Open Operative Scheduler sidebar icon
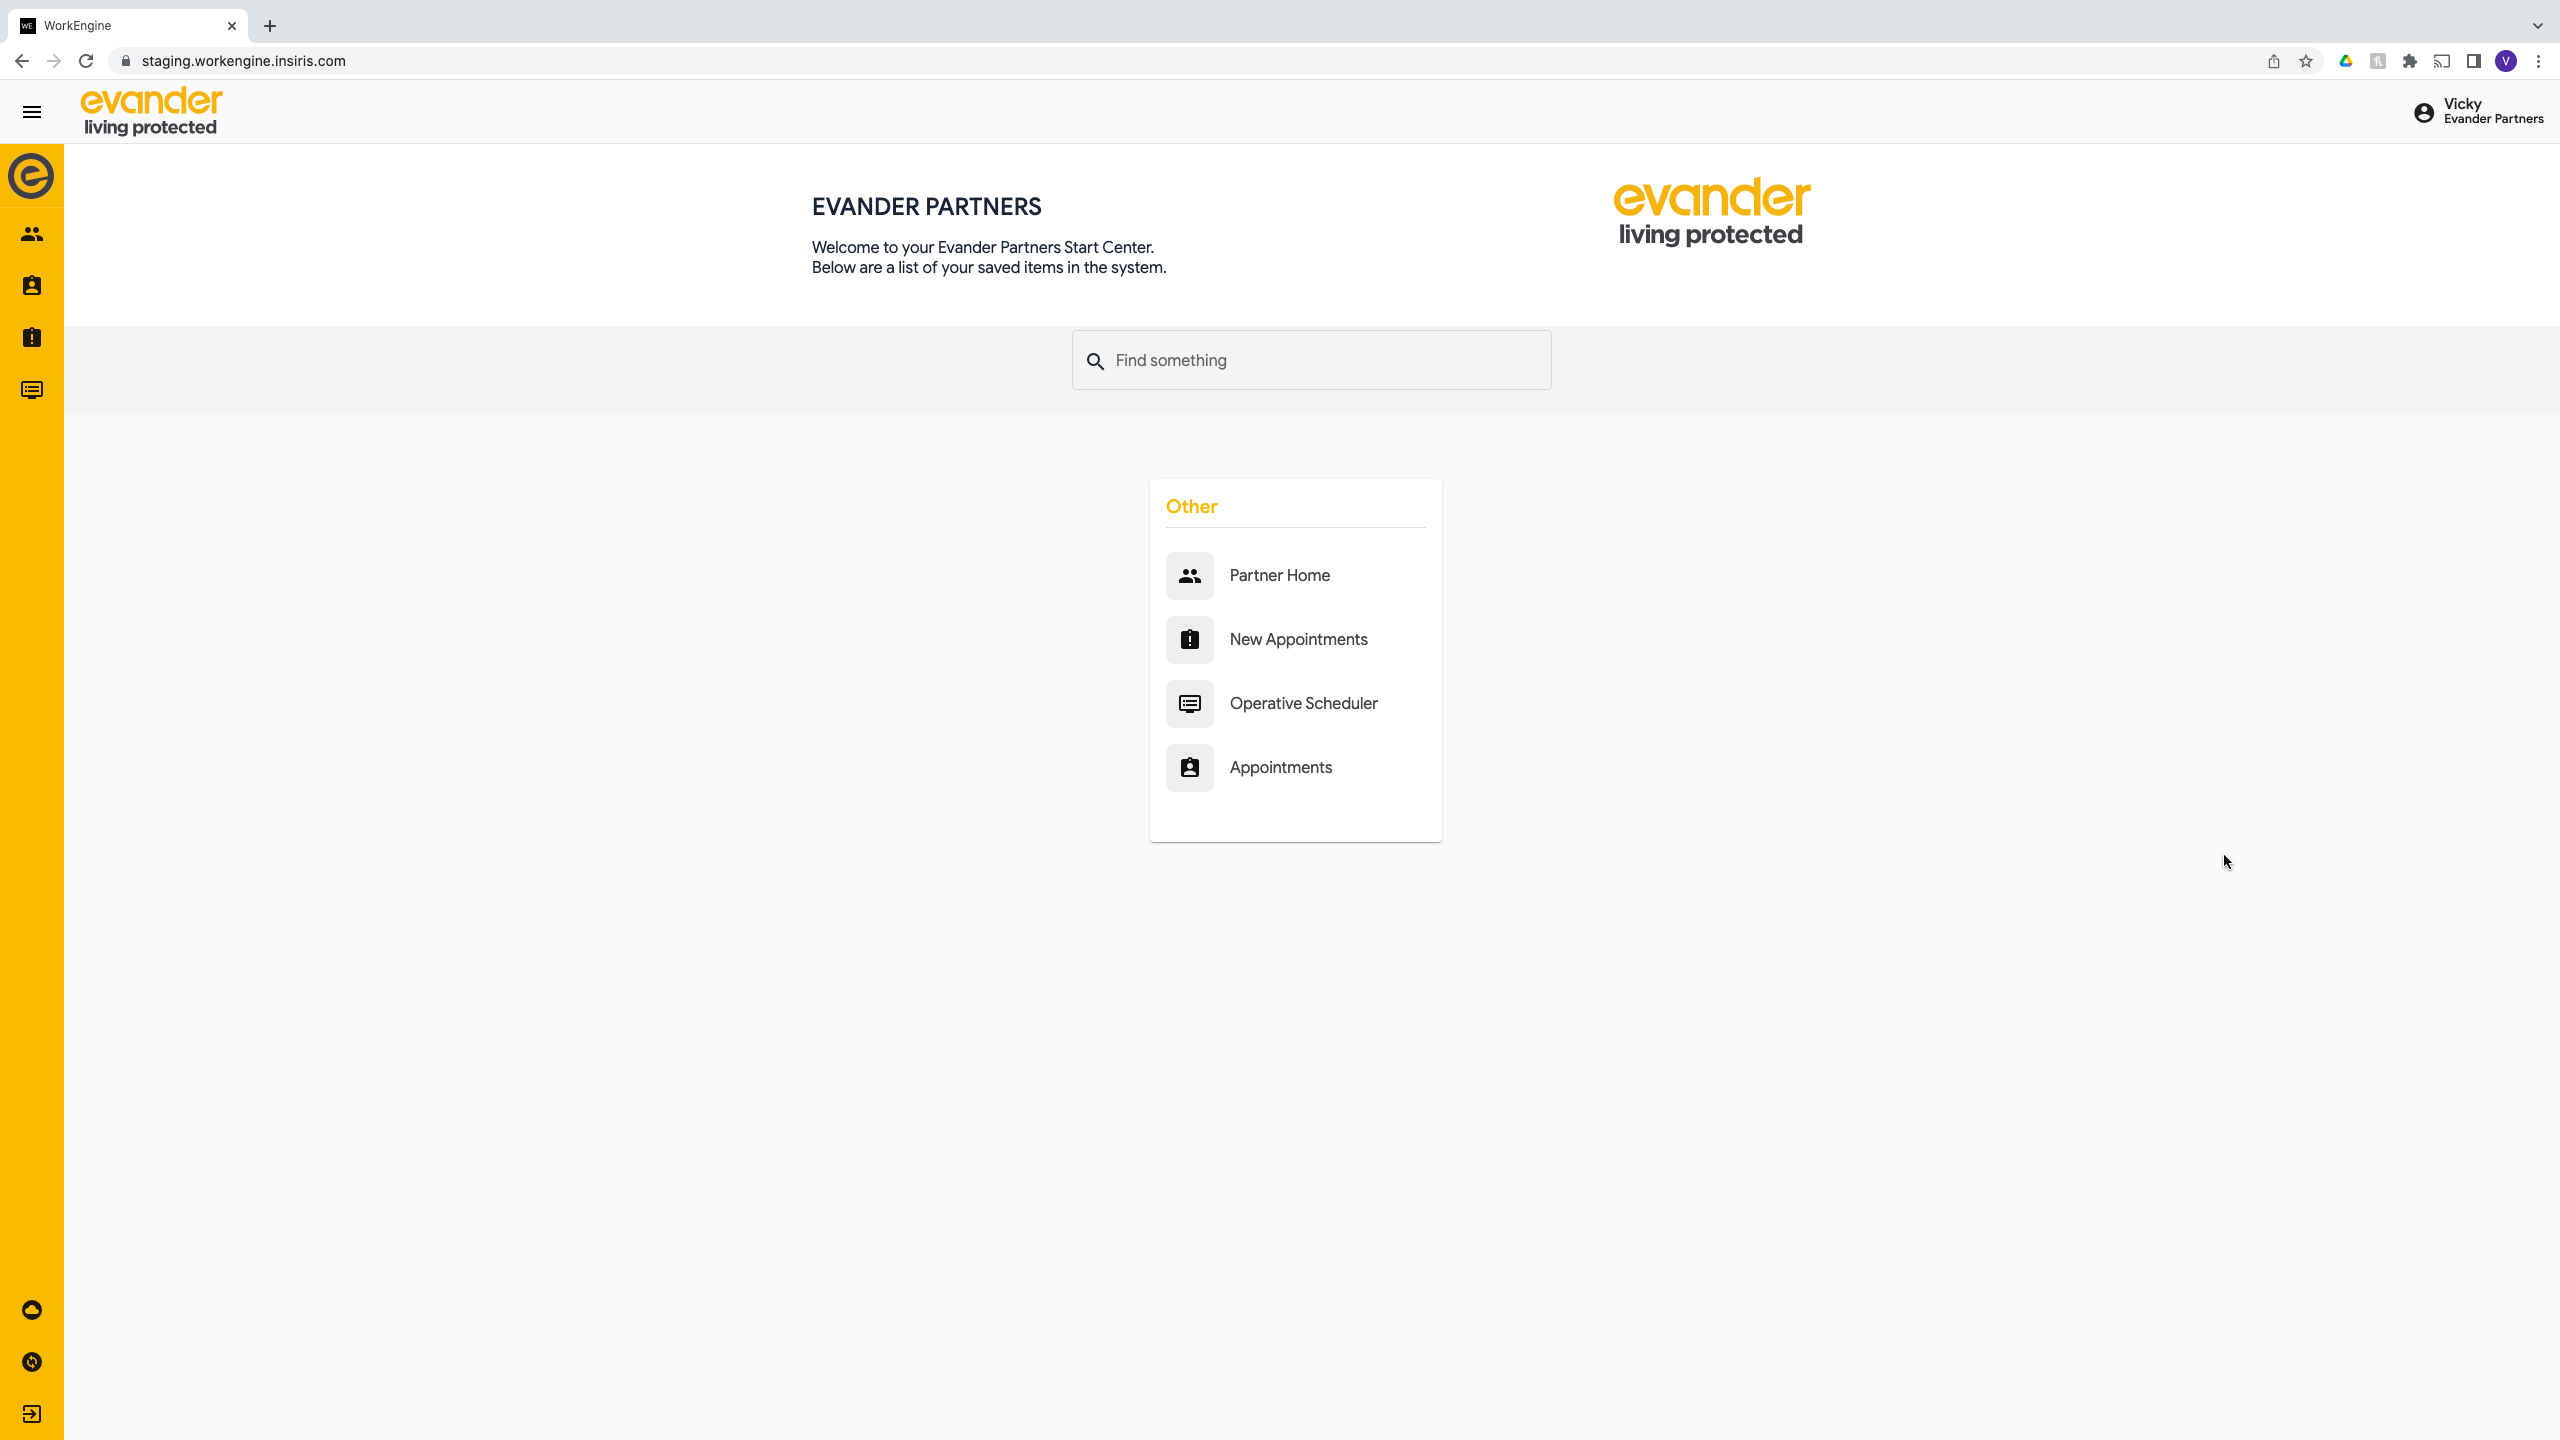This screenshot has width=2560, height=1440. tap(32, 390)
